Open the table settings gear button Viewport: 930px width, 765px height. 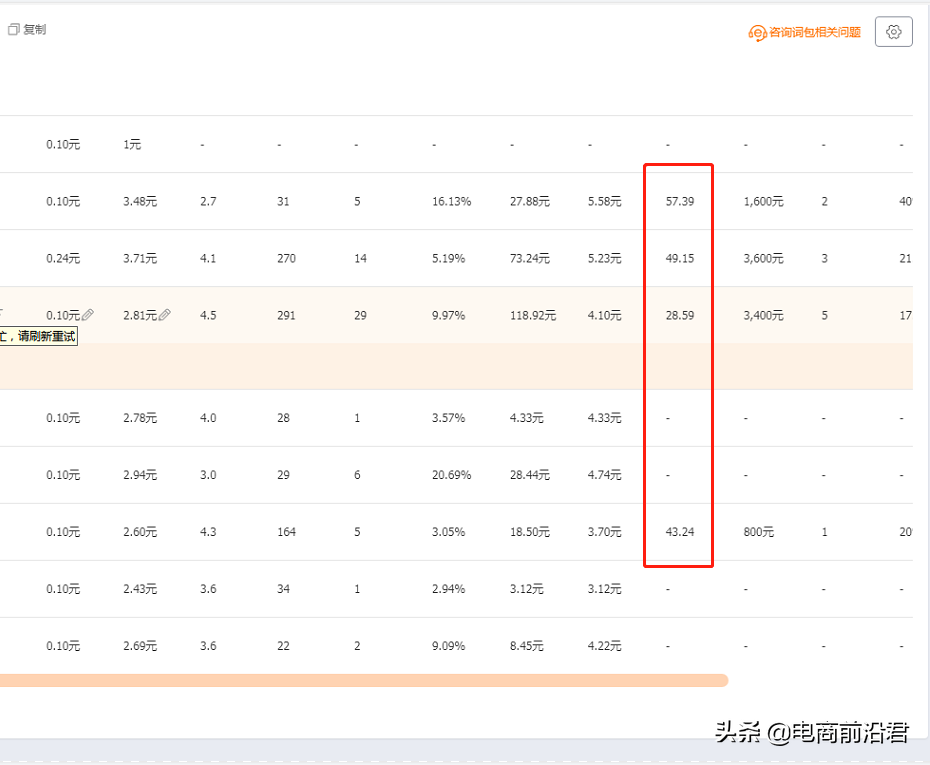[893, 31]
